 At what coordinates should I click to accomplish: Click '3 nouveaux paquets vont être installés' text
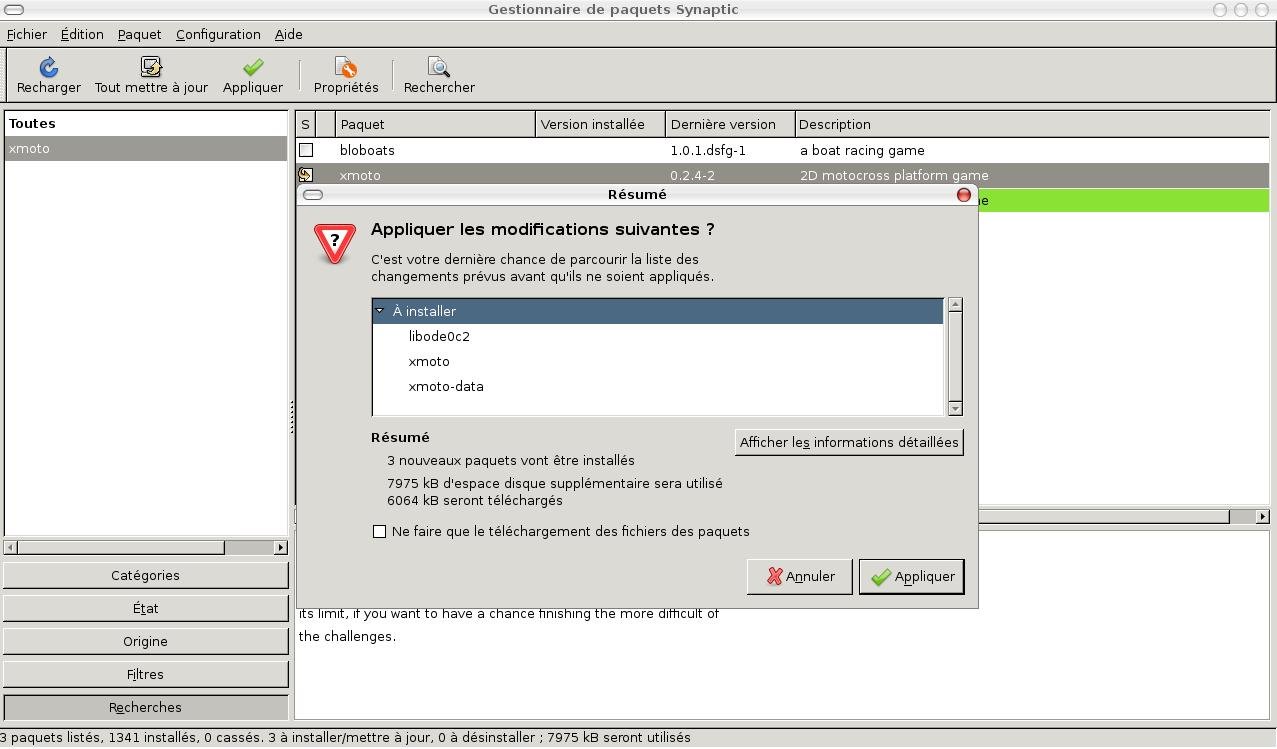[x=511, y=461]
